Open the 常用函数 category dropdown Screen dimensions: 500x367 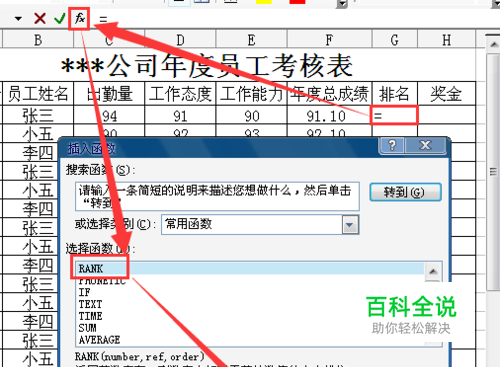click(x=350, y=225)
